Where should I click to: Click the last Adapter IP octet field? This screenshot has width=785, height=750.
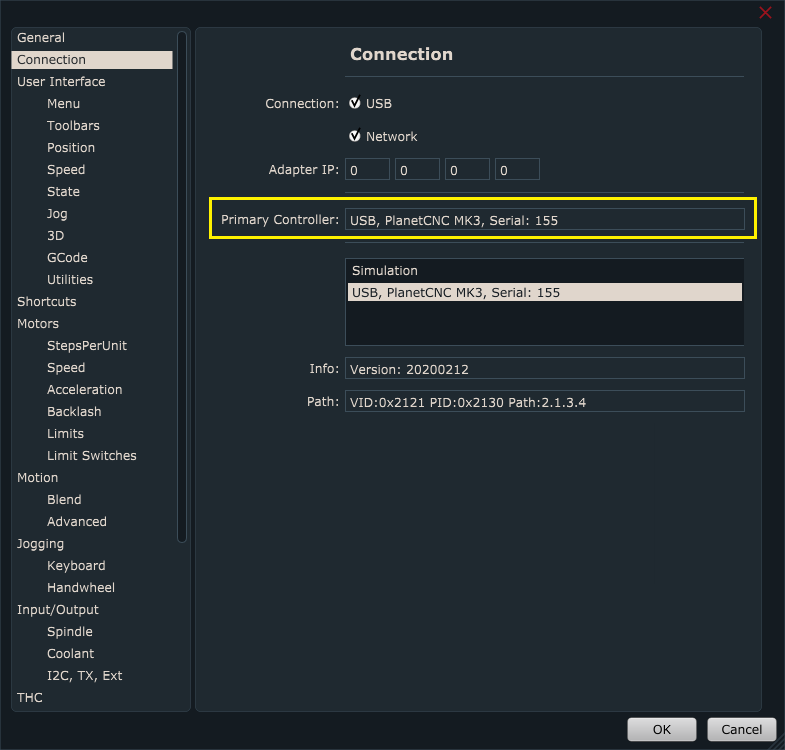coord(517,170)
